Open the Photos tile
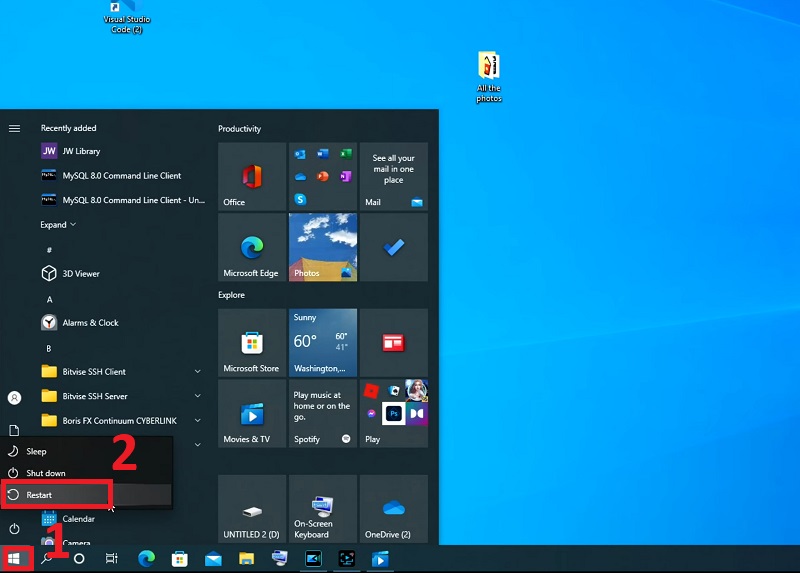The width and height of the screenshot is (800, 573). point(323,247)
